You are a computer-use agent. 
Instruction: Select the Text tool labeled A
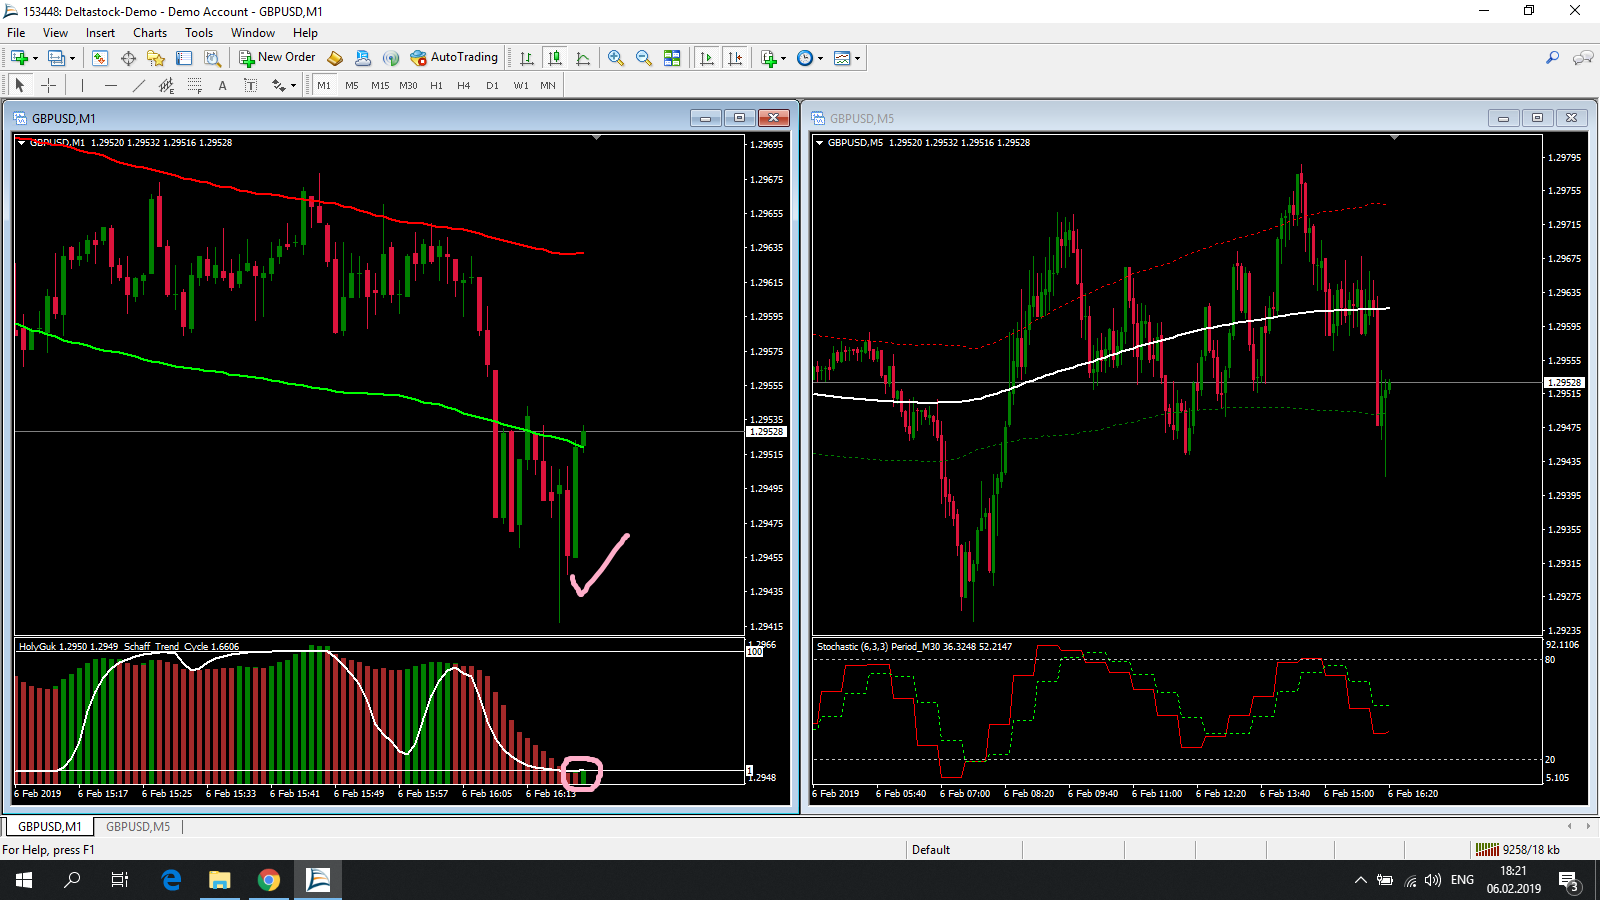tap(222, 85)
